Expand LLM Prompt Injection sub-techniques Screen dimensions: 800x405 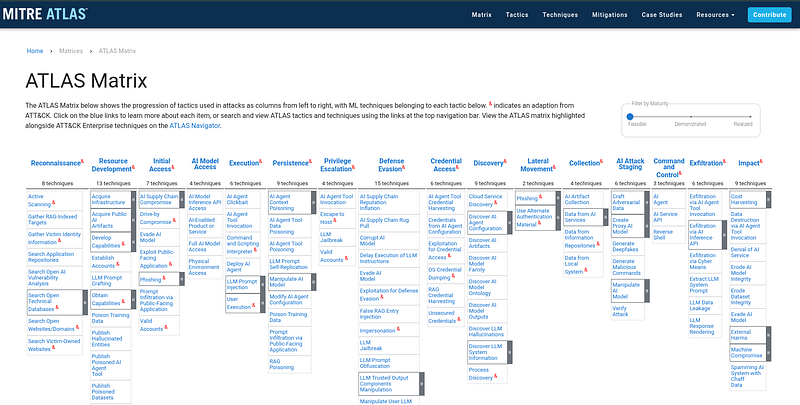coord(263,285)
